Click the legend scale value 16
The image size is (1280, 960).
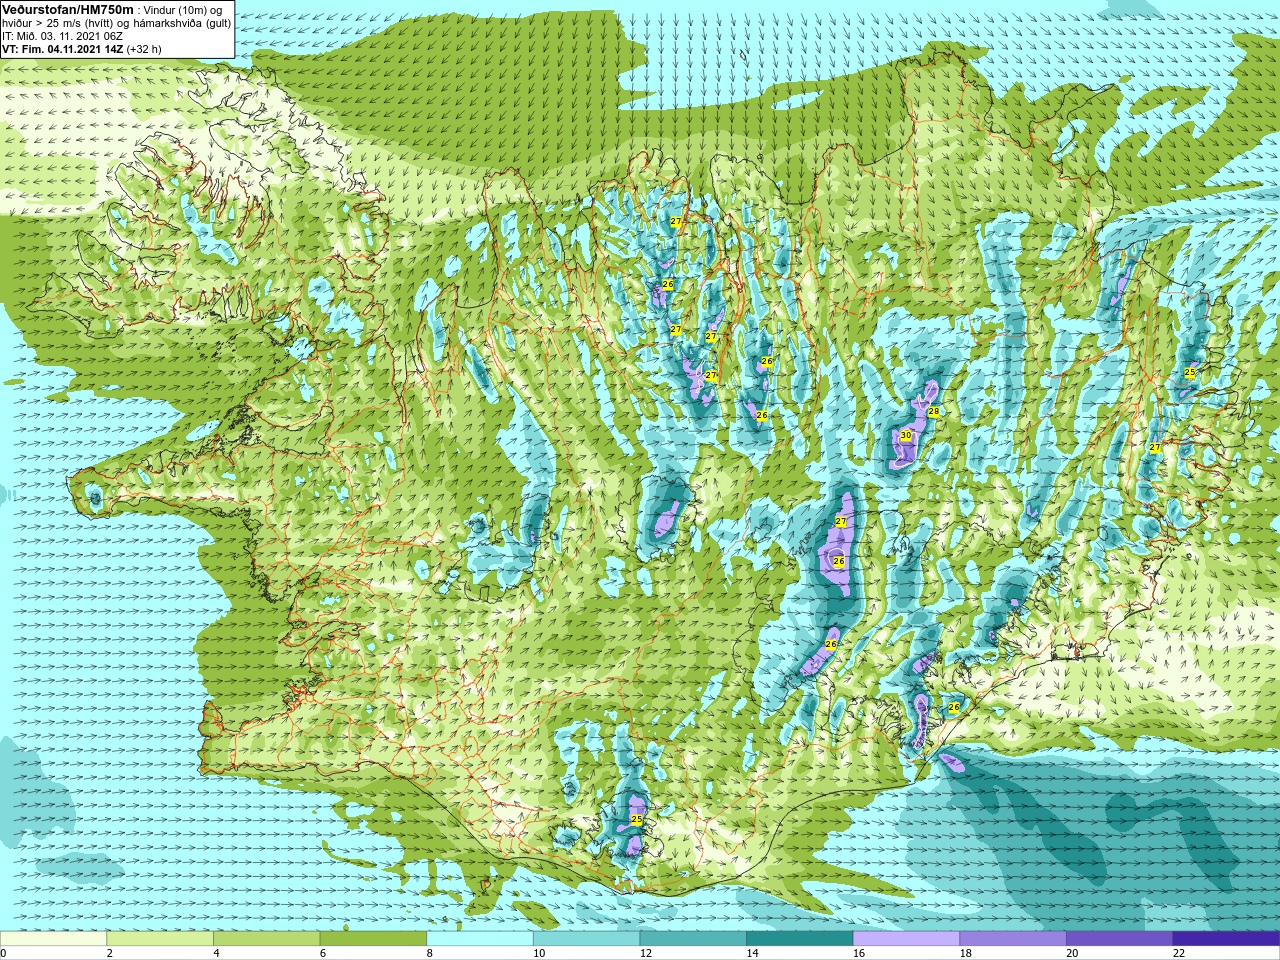pyautogui.click(x=859, y=953)
